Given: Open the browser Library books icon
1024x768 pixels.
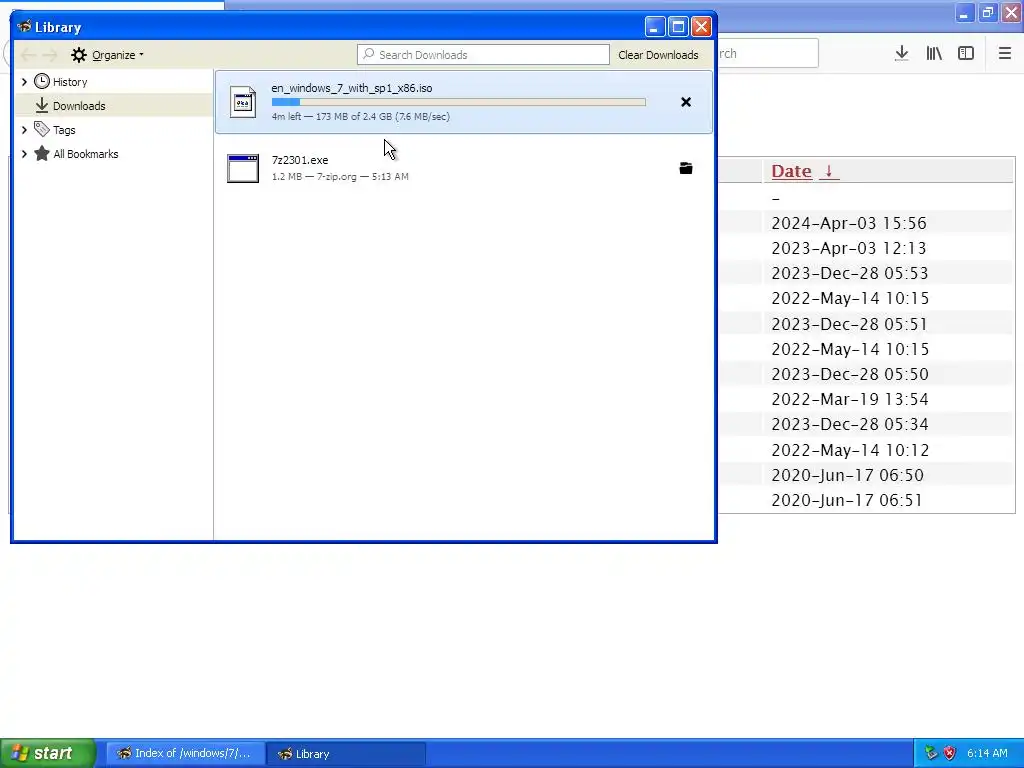Looking at the screenshot, I should click(x=934, y=54).
